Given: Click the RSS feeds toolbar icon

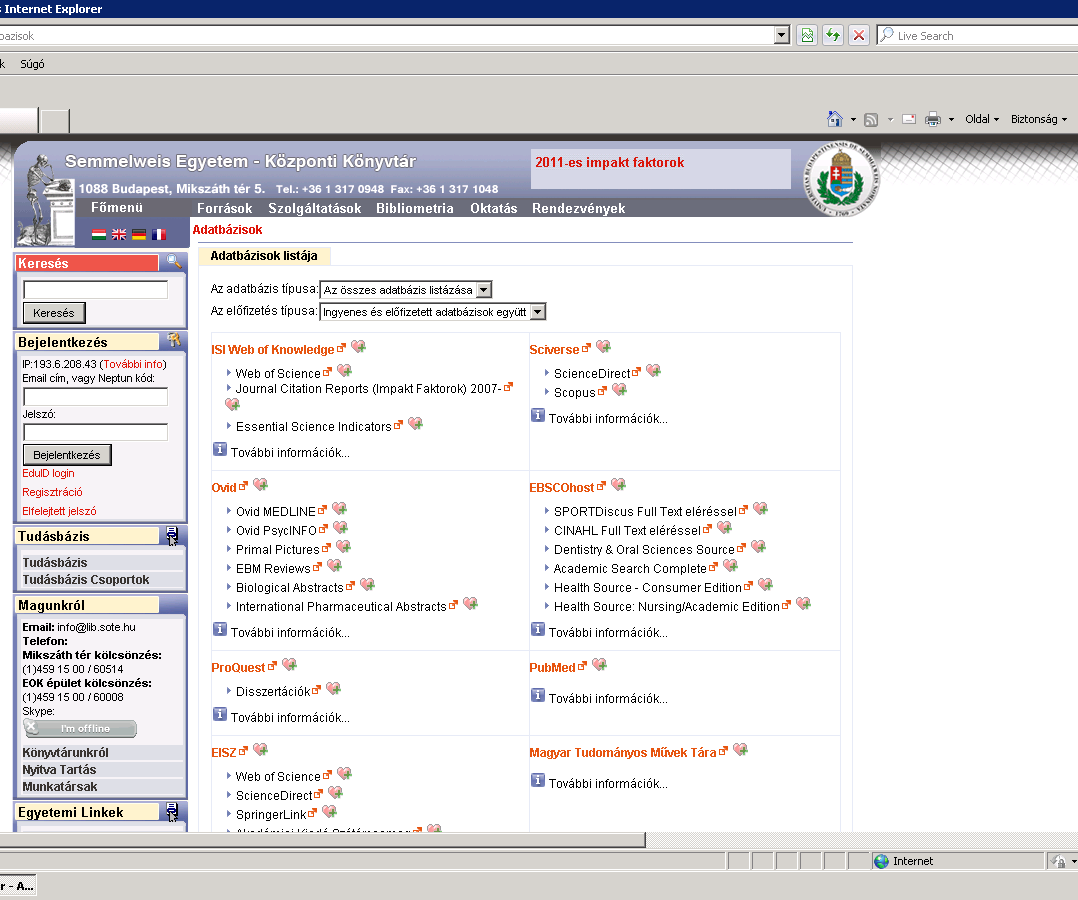Looking at the screenshot, I should (x=871, y=120).
